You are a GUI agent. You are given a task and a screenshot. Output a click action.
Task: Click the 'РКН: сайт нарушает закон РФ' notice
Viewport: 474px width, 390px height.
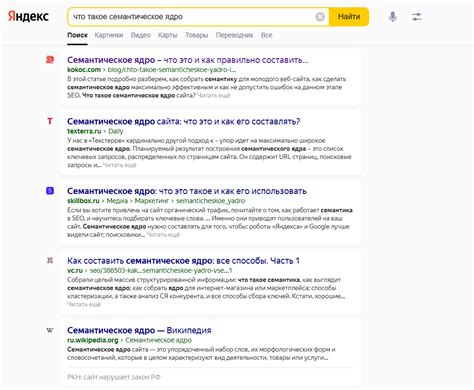(x=114, y=377)
